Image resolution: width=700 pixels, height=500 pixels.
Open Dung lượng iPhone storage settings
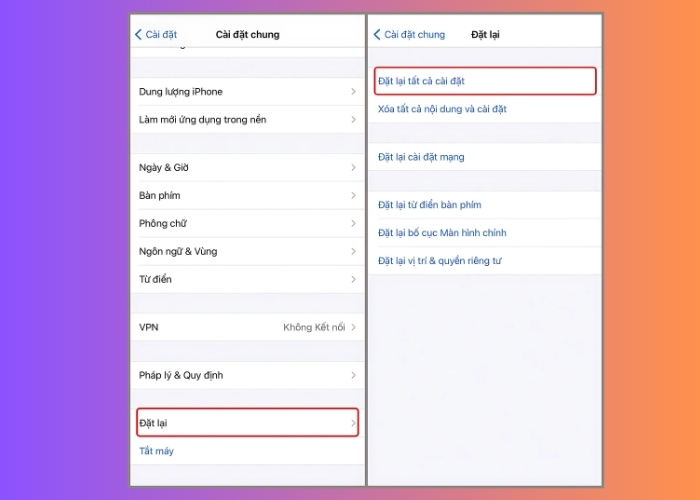pyautogui.click(x=181, y=92)
